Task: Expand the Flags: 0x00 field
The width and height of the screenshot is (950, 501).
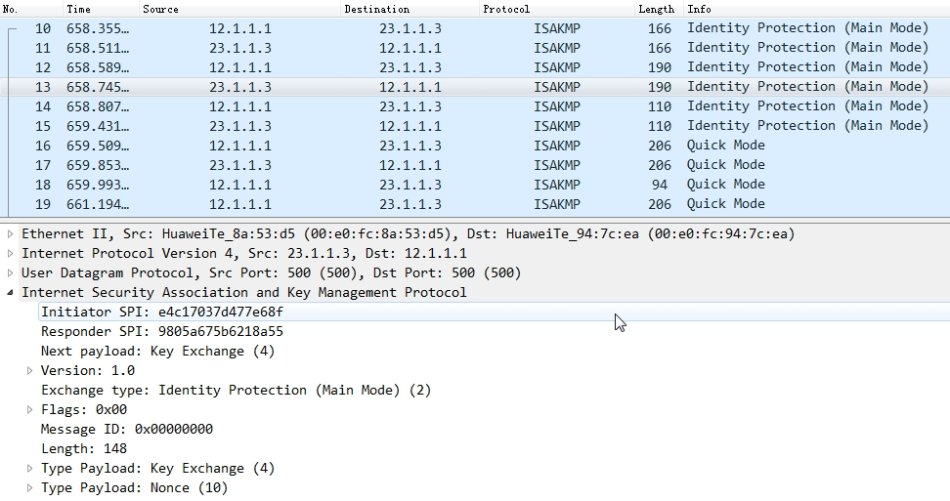Action: pos(30,410)
